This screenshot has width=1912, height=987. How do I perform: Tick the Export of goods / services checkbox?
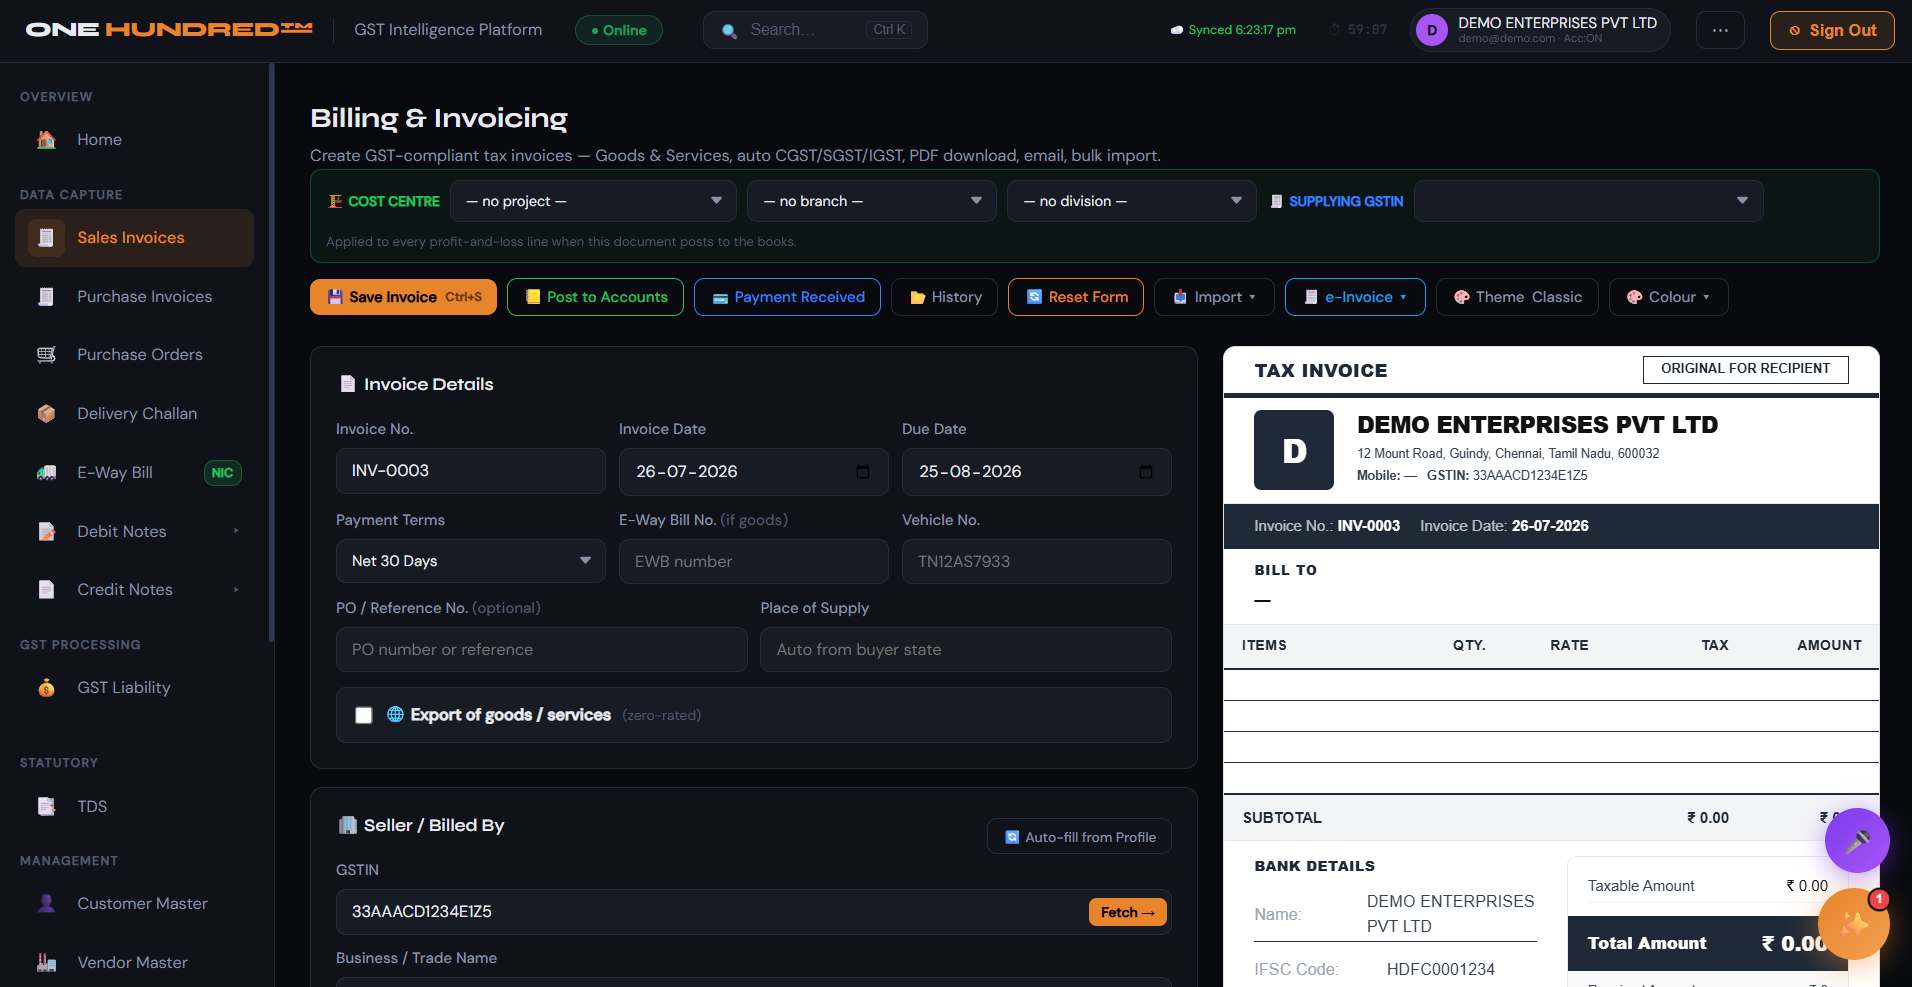click(364, 715)
